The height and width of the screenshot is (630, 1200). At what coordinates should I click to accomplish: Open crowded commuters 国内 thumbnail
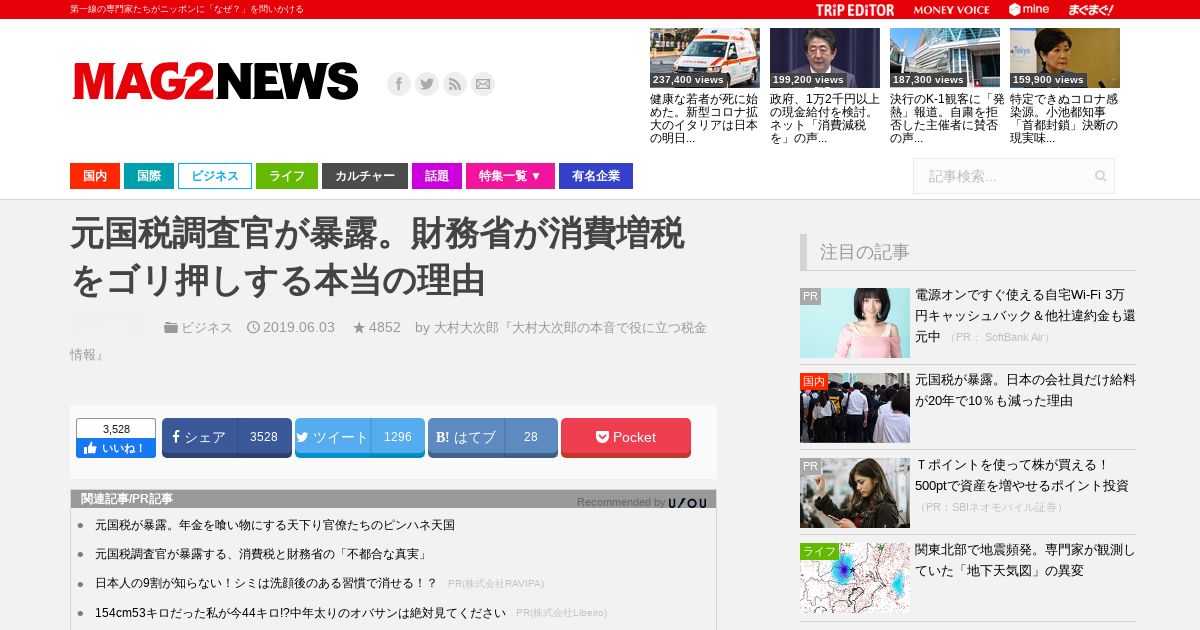855,408
